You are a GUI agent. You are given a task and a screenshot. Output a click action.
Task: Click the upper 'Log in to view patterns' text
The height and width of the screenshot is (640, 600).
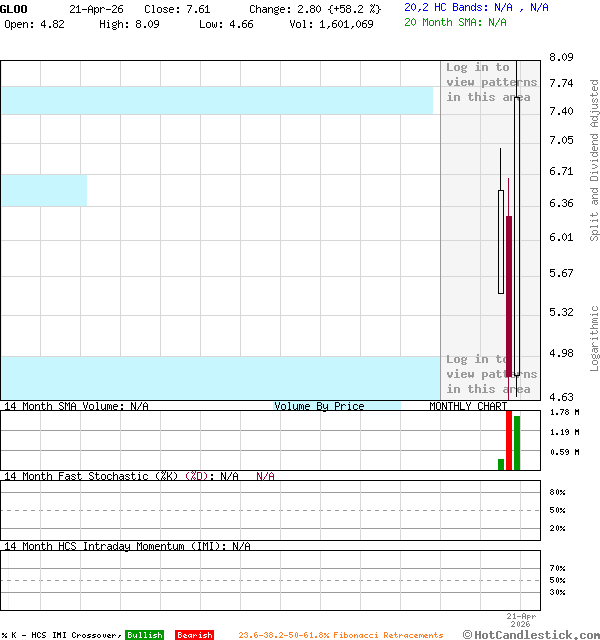tap(491, 82)
